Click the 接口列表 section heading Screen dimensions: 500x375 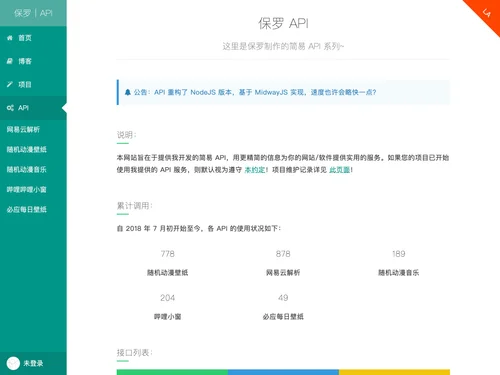click(134, 353)
